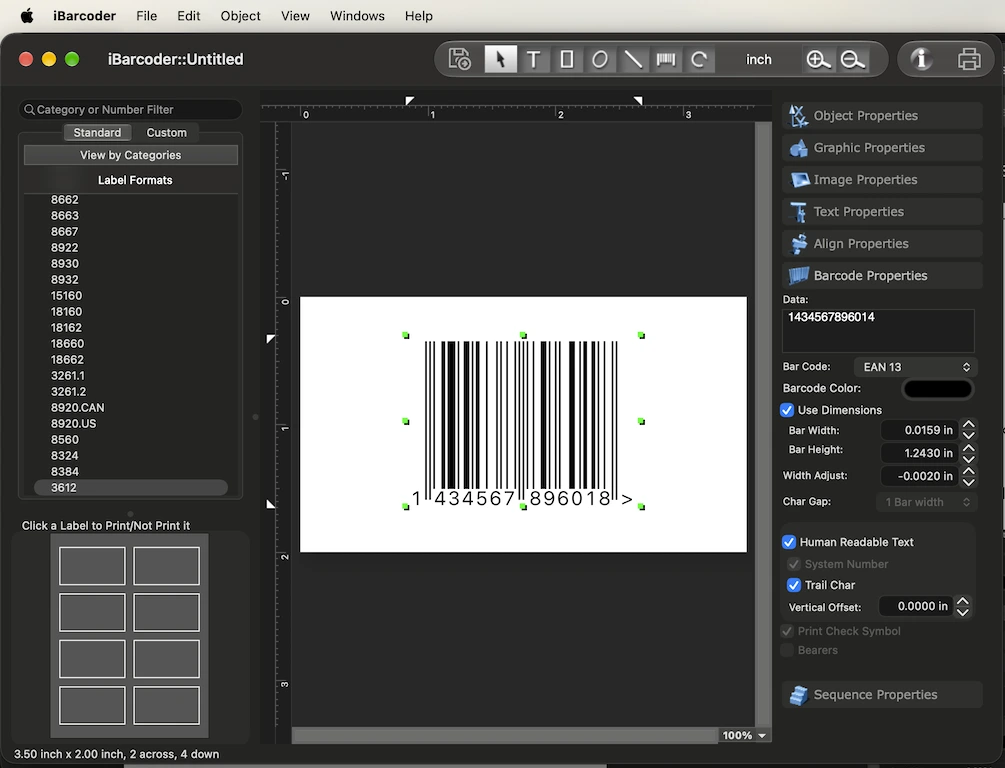Expand the Text Properties section

(x=882, y=212)
